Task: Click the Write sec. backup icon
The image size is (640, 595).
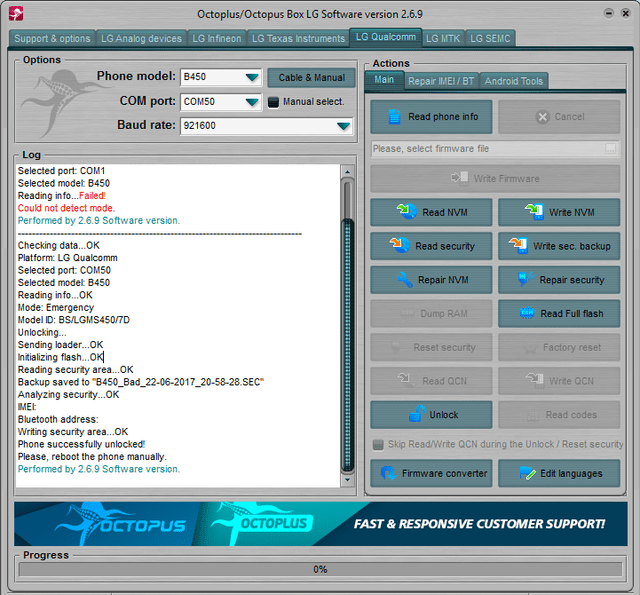Action: (x=518, y=245)
